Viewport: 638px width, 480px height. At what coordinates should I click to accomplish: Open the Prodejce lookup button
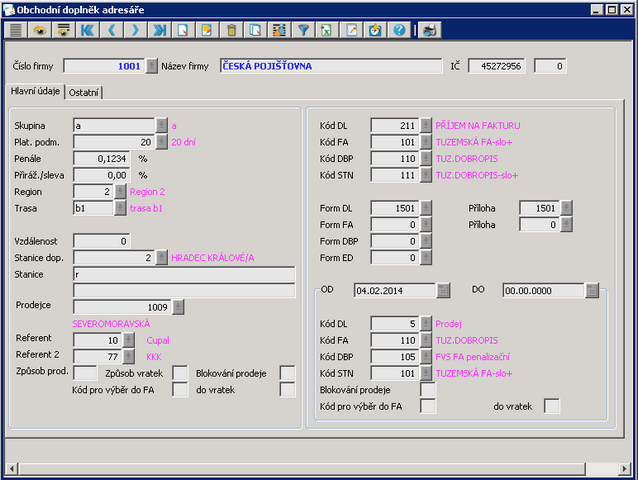(179, 307)
